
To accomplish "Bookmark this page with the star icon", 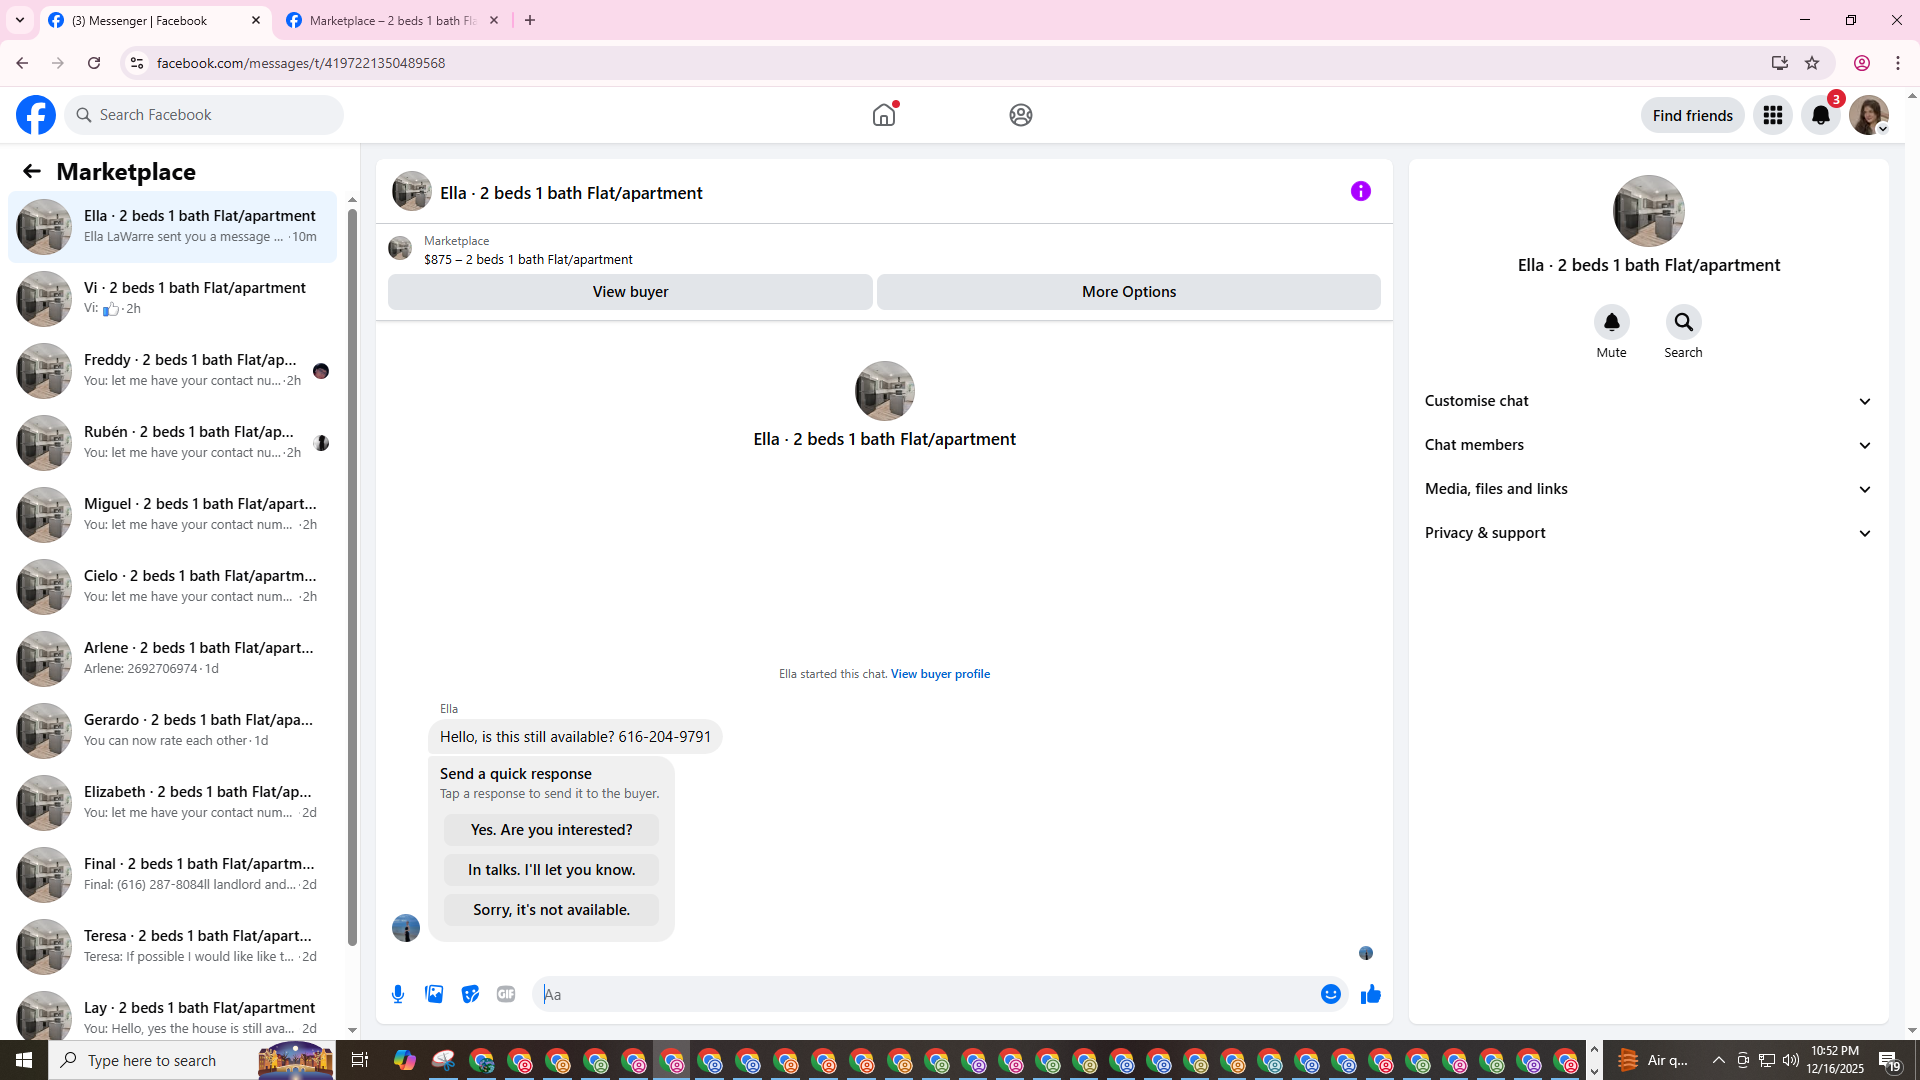I will point(1812,63).
